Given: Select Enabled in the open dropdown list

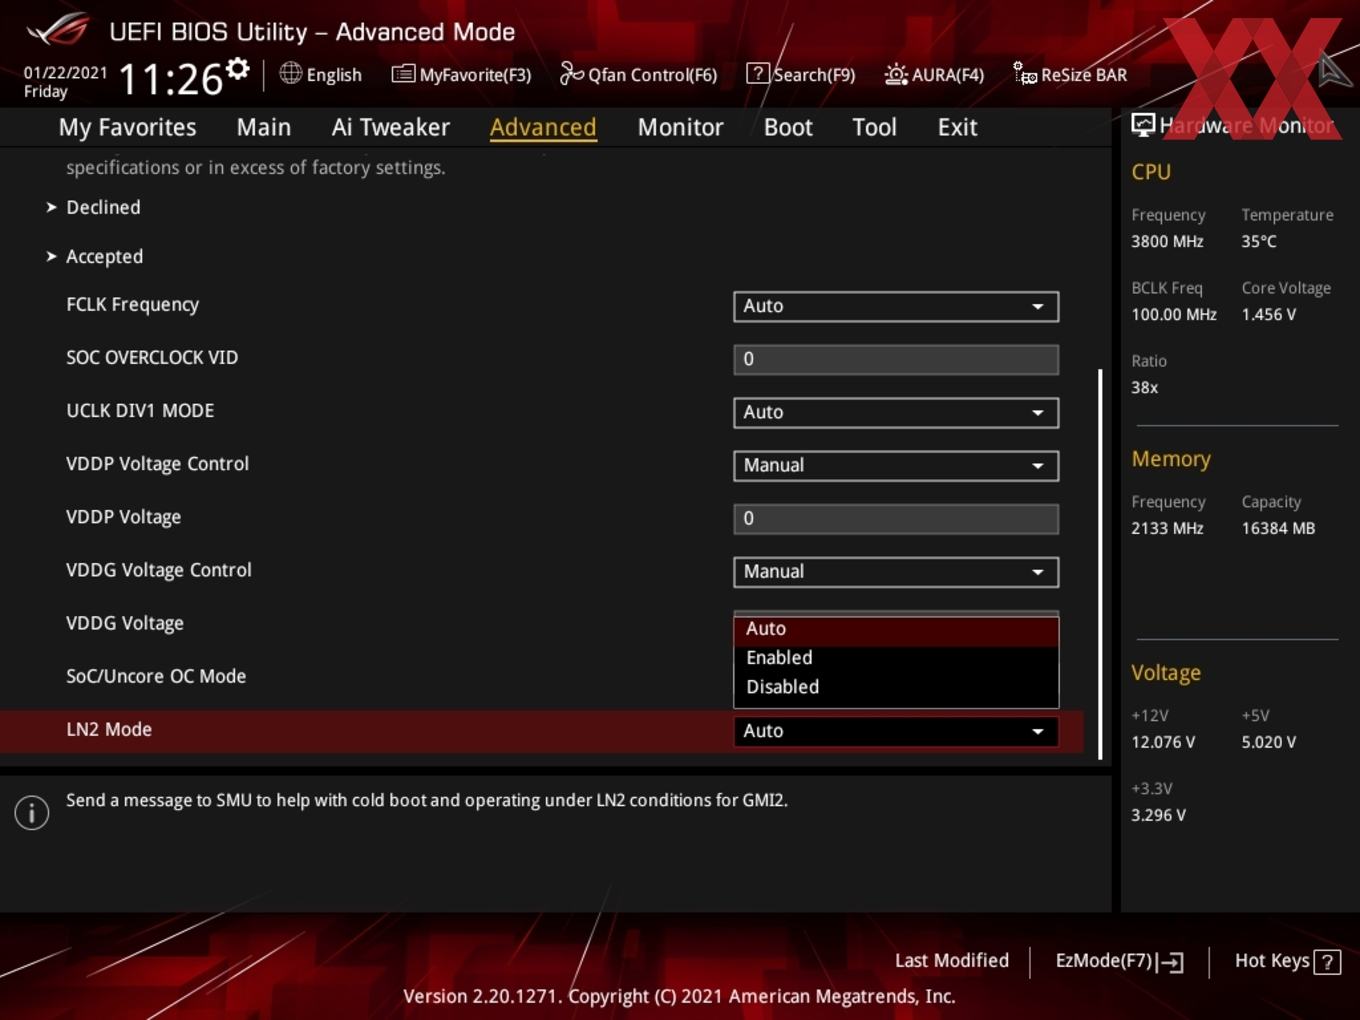Looking at the screenshot, I should pos(896,658).
